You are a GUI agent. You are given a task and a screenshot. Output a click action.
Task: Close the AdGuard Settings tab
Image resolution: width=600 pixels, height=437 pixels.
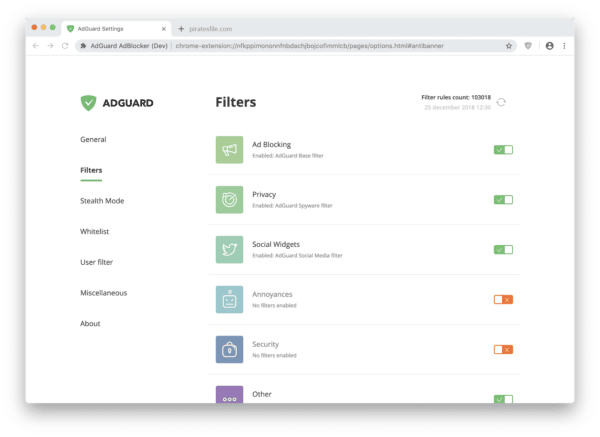click(x=164, y=29)
